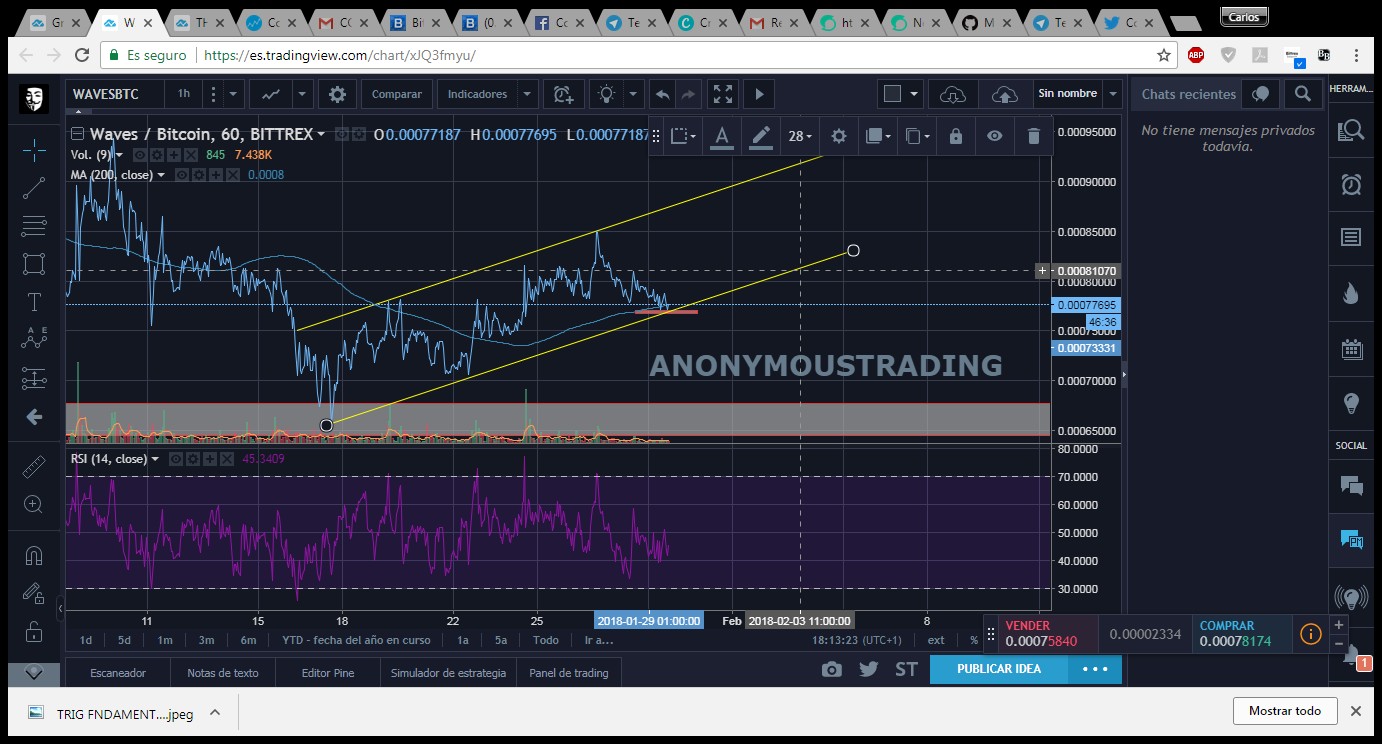Screen dimensions: 1382x744
Task: Activate the zoom-in magnifier tool
Action: 34,504
